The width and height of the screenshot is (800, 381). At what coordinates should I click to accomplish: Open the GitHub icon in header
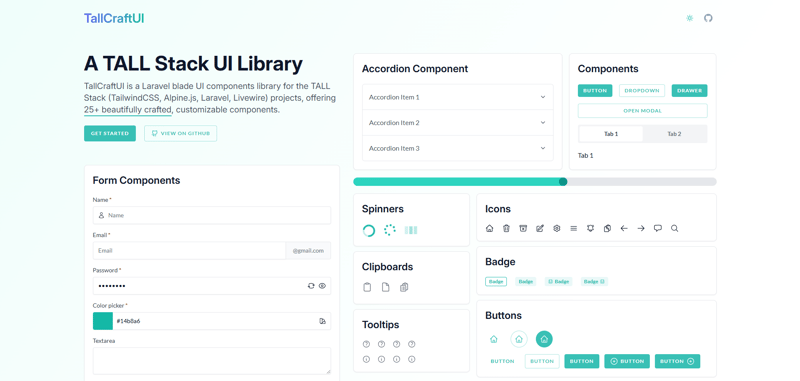coord(708,18)
